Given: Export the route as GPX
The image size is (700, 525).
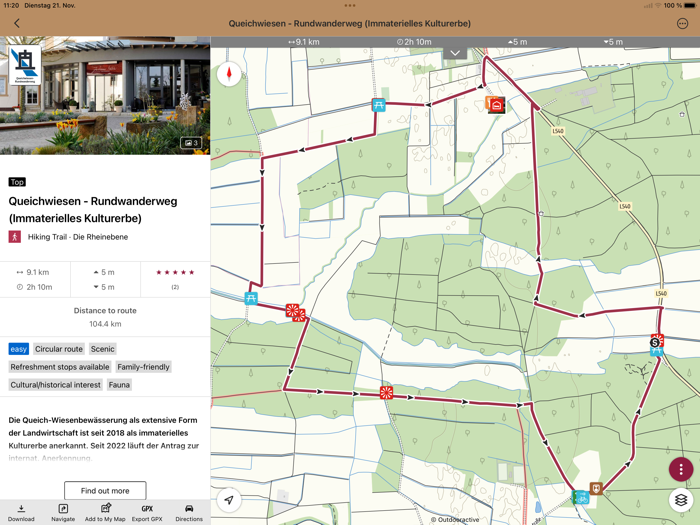Looking at the screenshot, I should pos(147,513).
